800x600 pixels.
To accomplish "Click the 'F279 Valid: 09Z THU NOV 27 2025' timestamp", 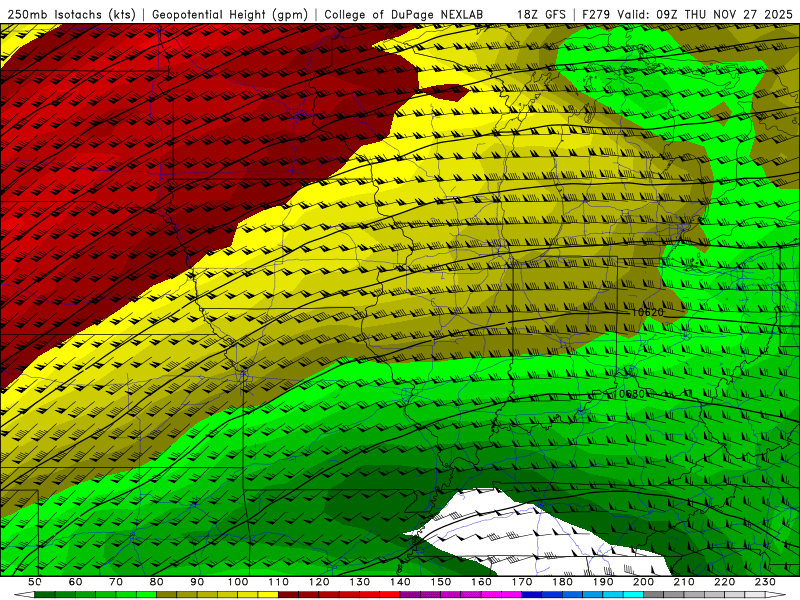I will pyautogui.click(x=687, y=14).
